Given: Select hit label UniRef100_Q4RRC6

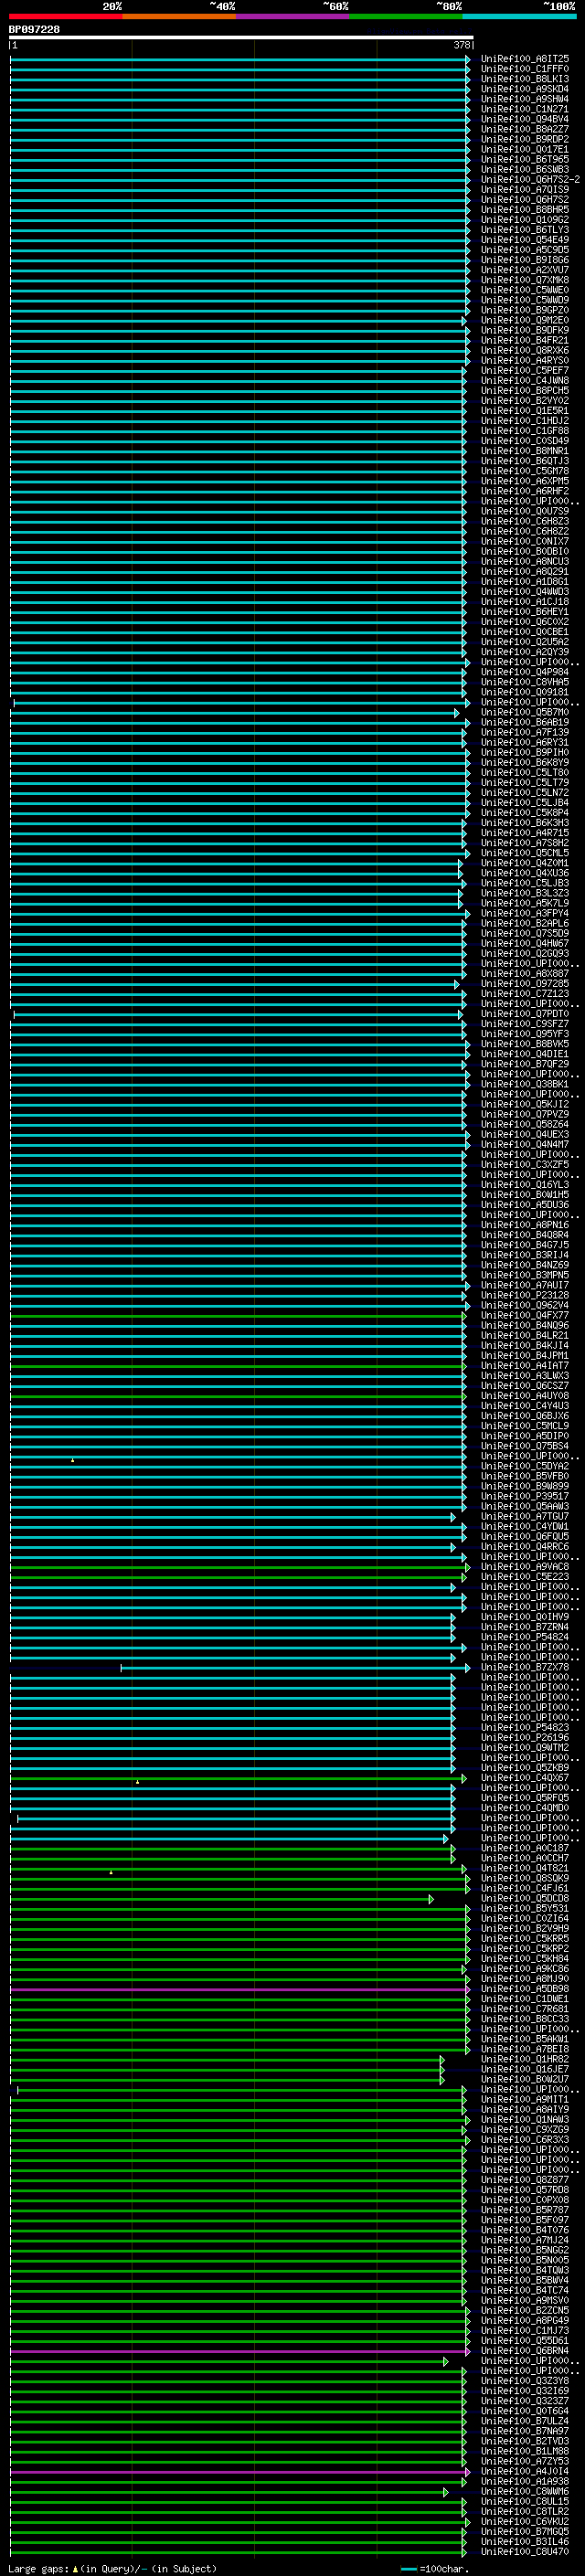Looking at the screenshot, I should click(x=525, y=1547).
